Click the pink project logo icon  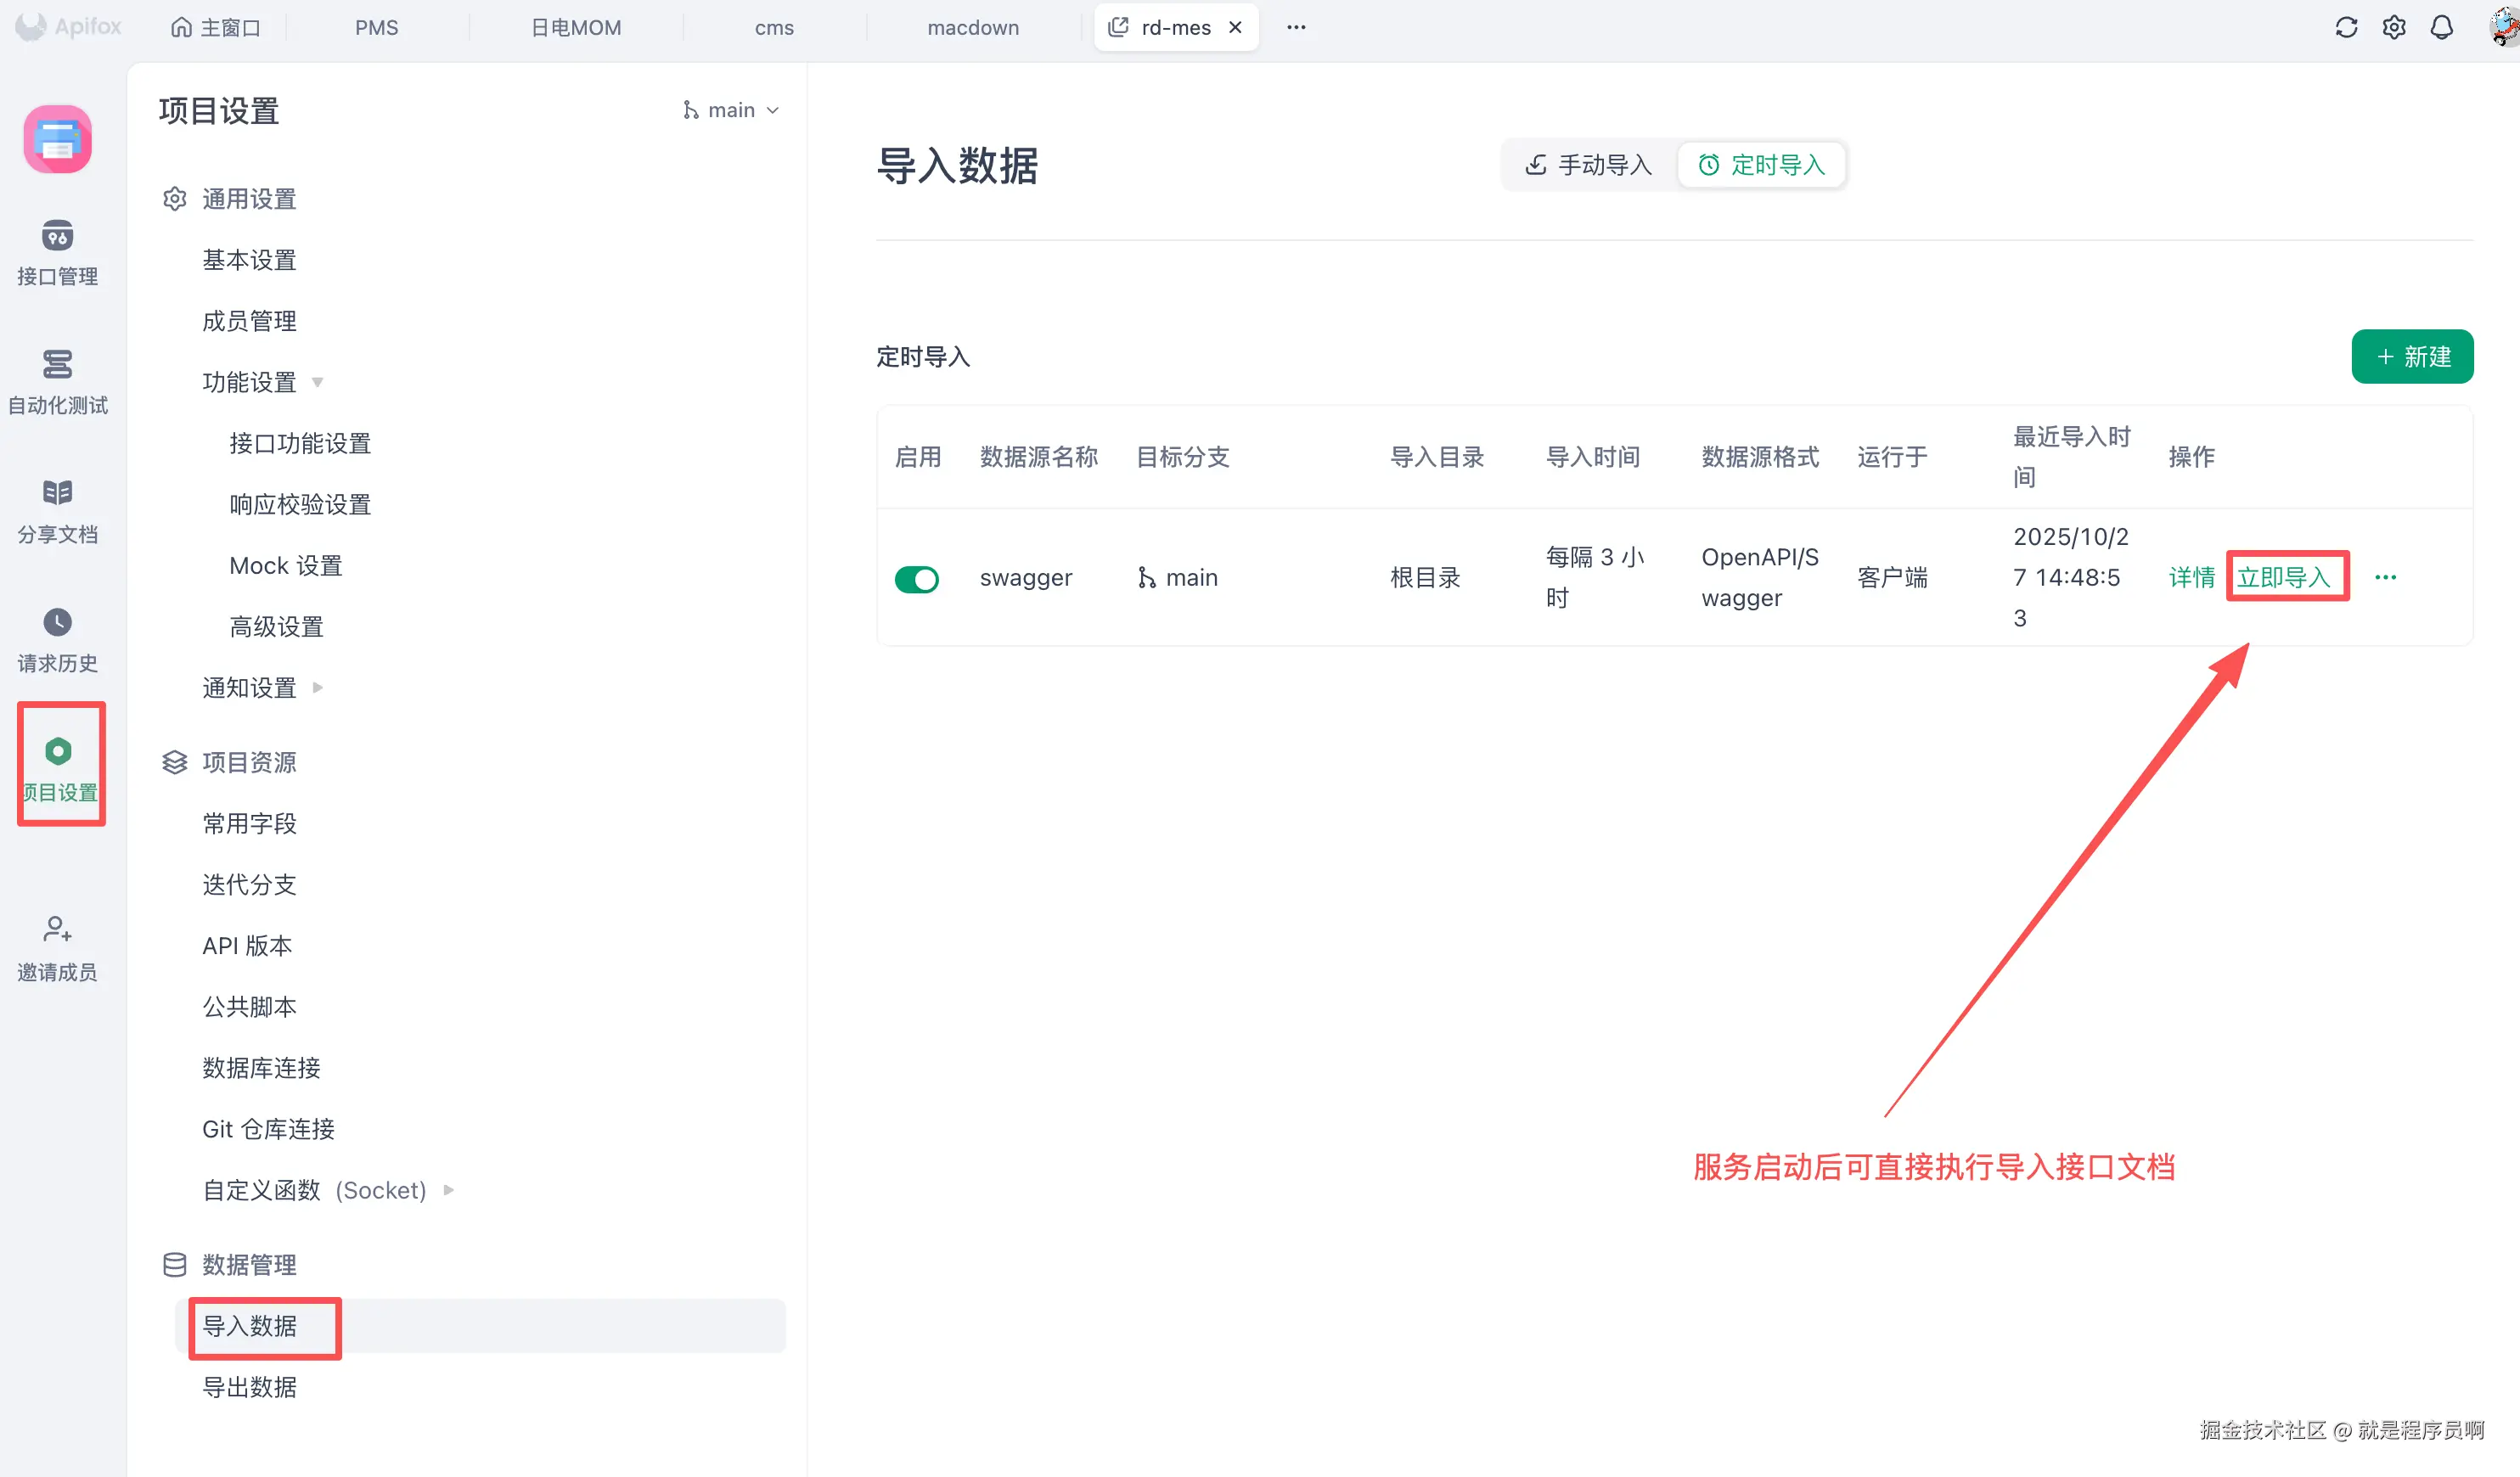[x=57, y=139]
